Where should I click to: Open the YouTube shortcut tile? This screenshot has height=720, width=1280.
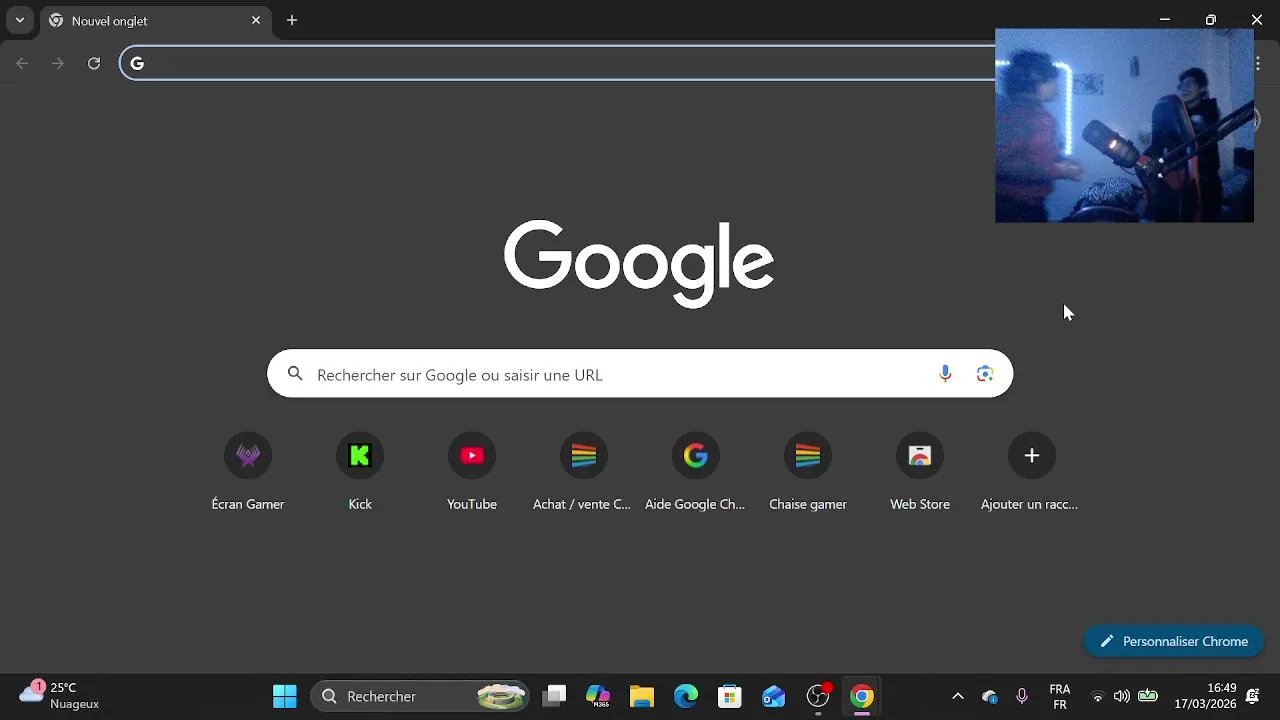pyautogui.click(x=472, y=472)
